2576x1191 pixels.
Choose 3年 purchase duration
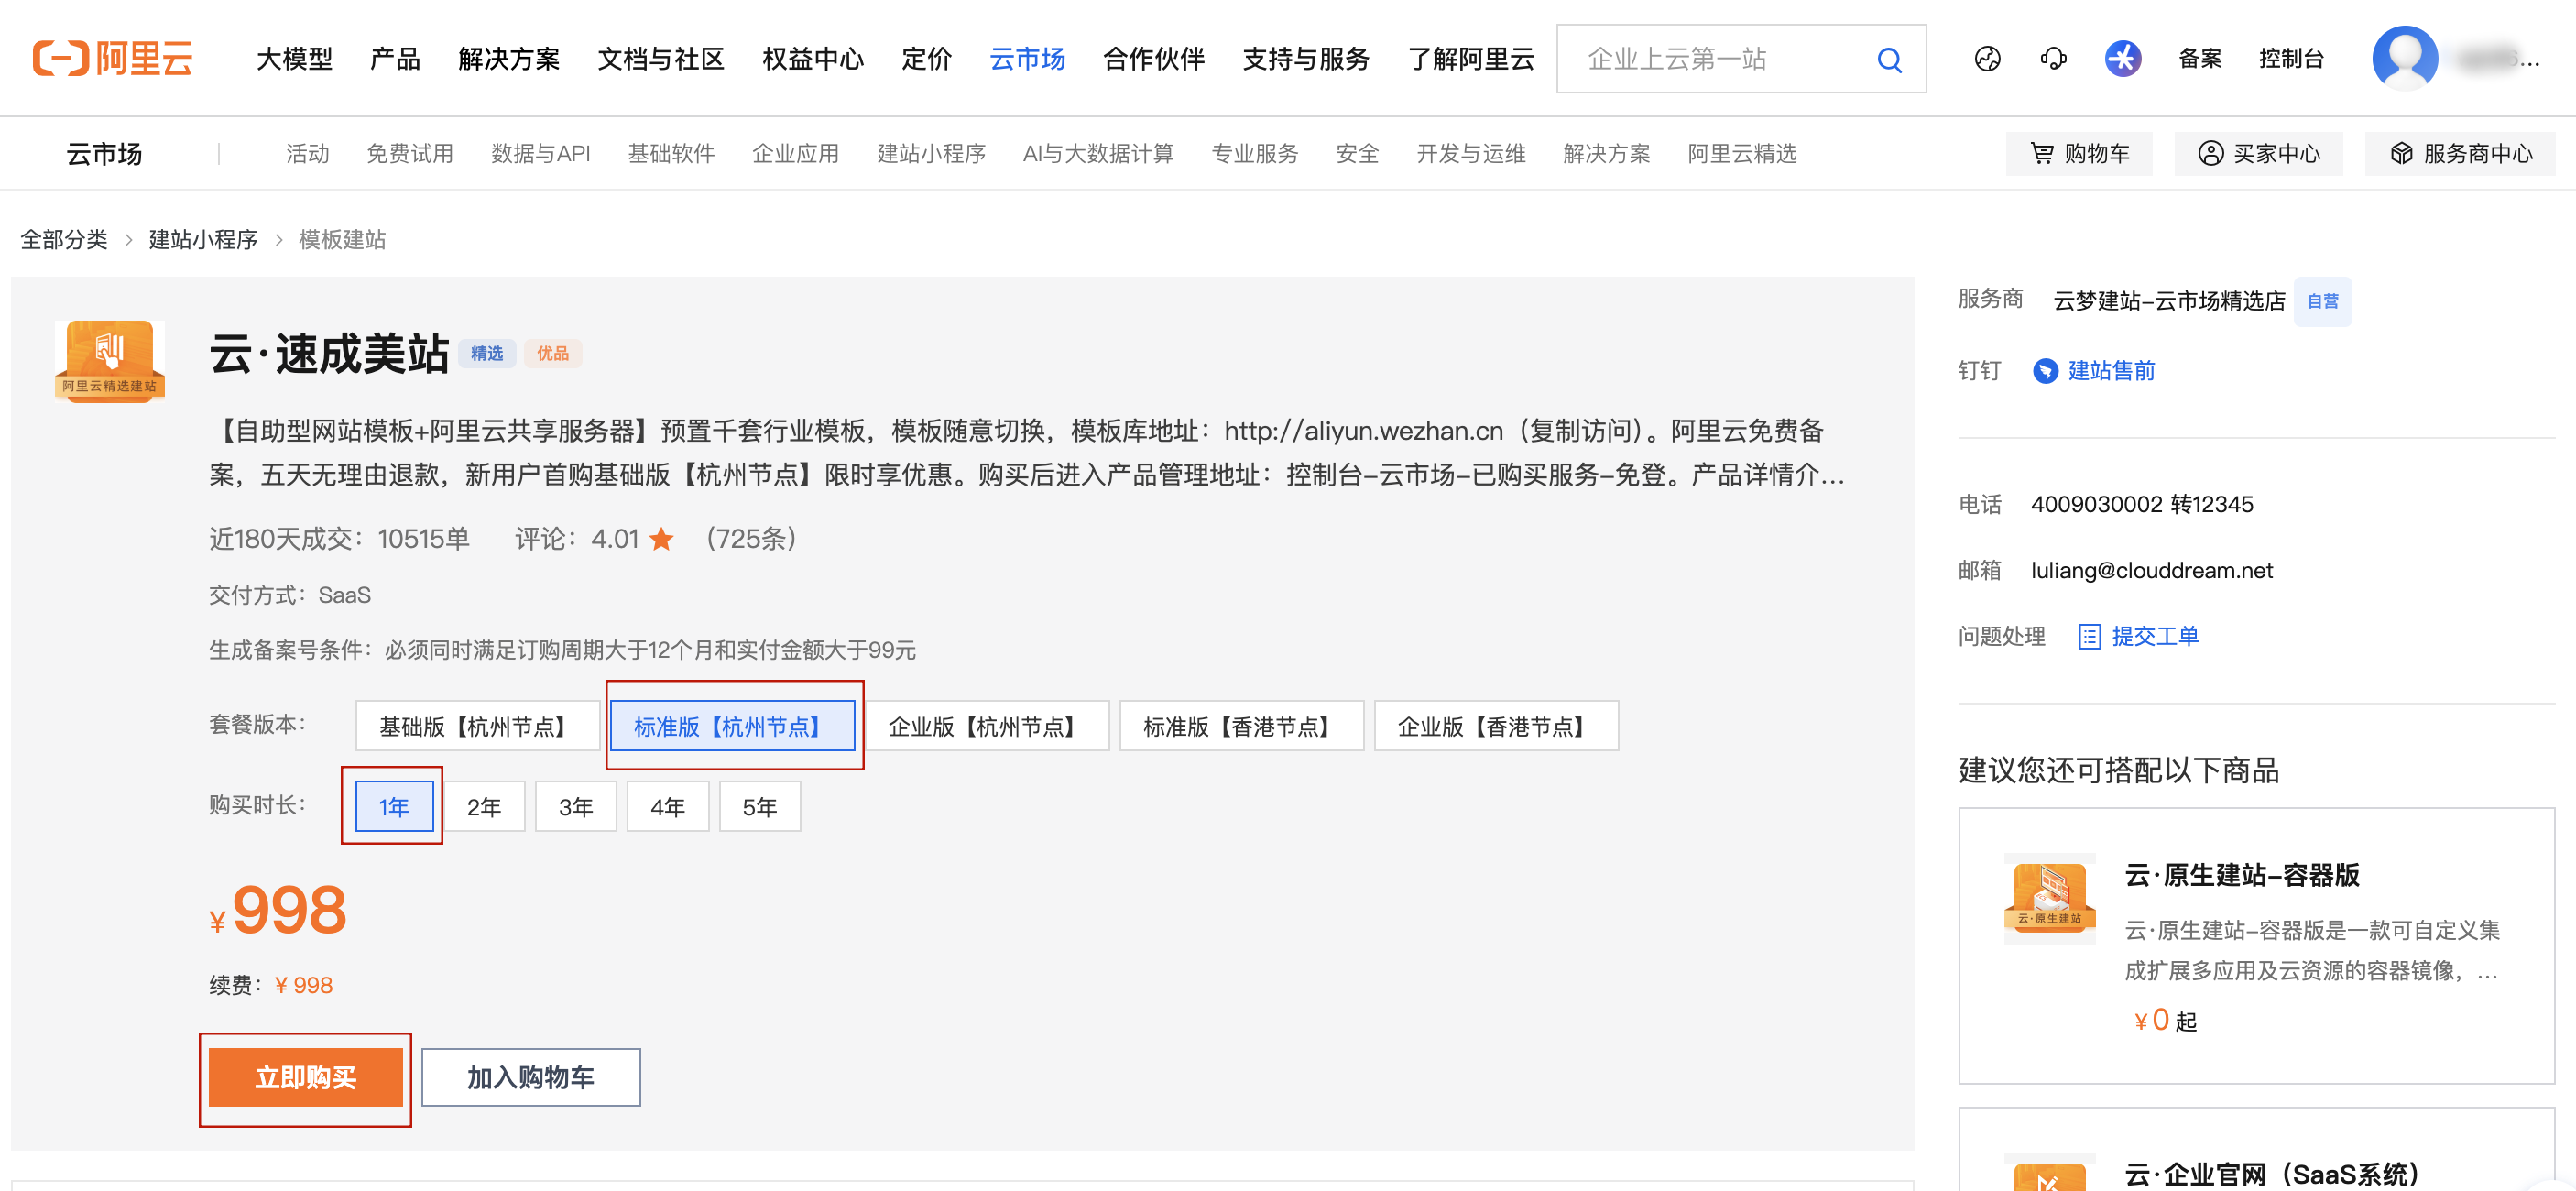point(576,807)
